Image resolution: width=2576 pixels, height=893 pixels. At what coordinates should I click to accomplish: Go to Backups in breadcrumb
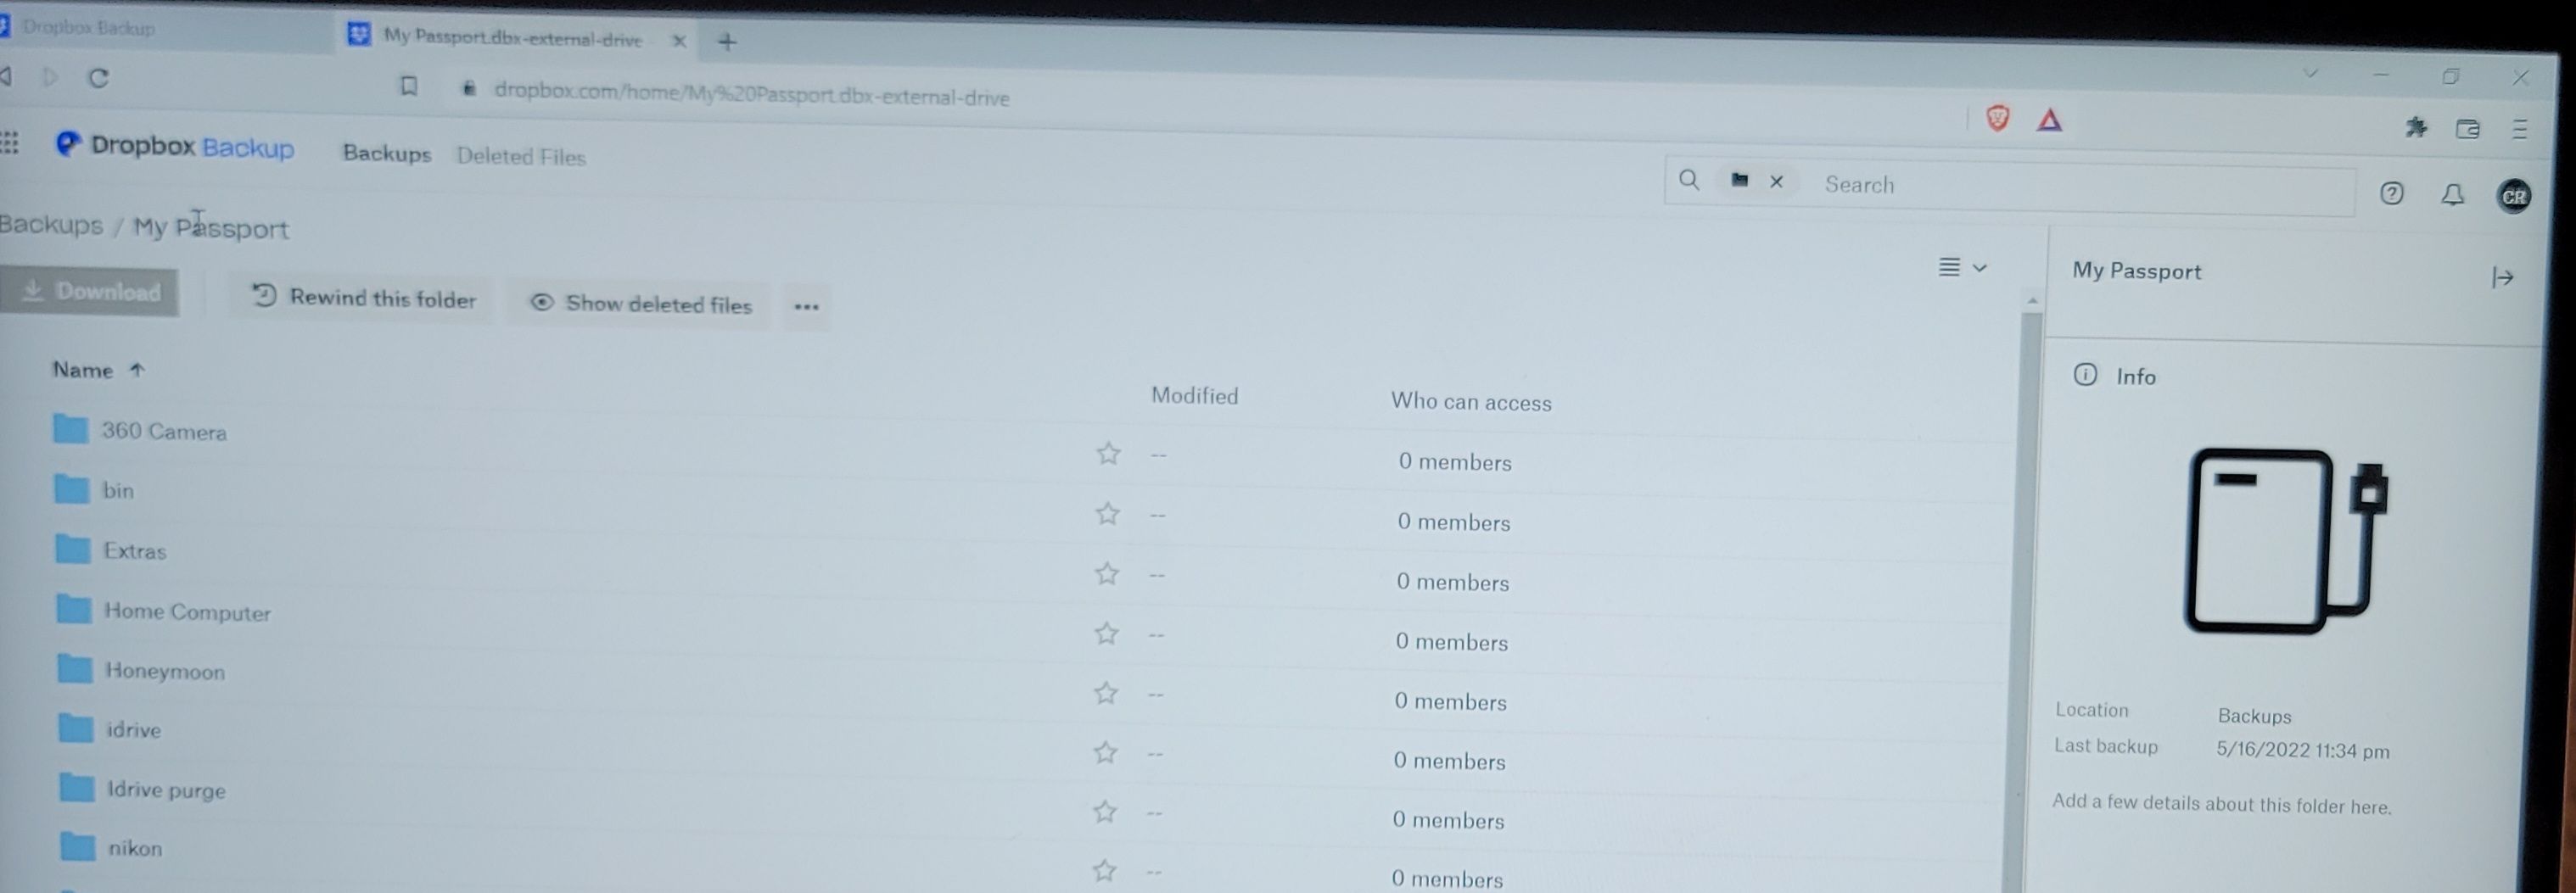(51, 224)
